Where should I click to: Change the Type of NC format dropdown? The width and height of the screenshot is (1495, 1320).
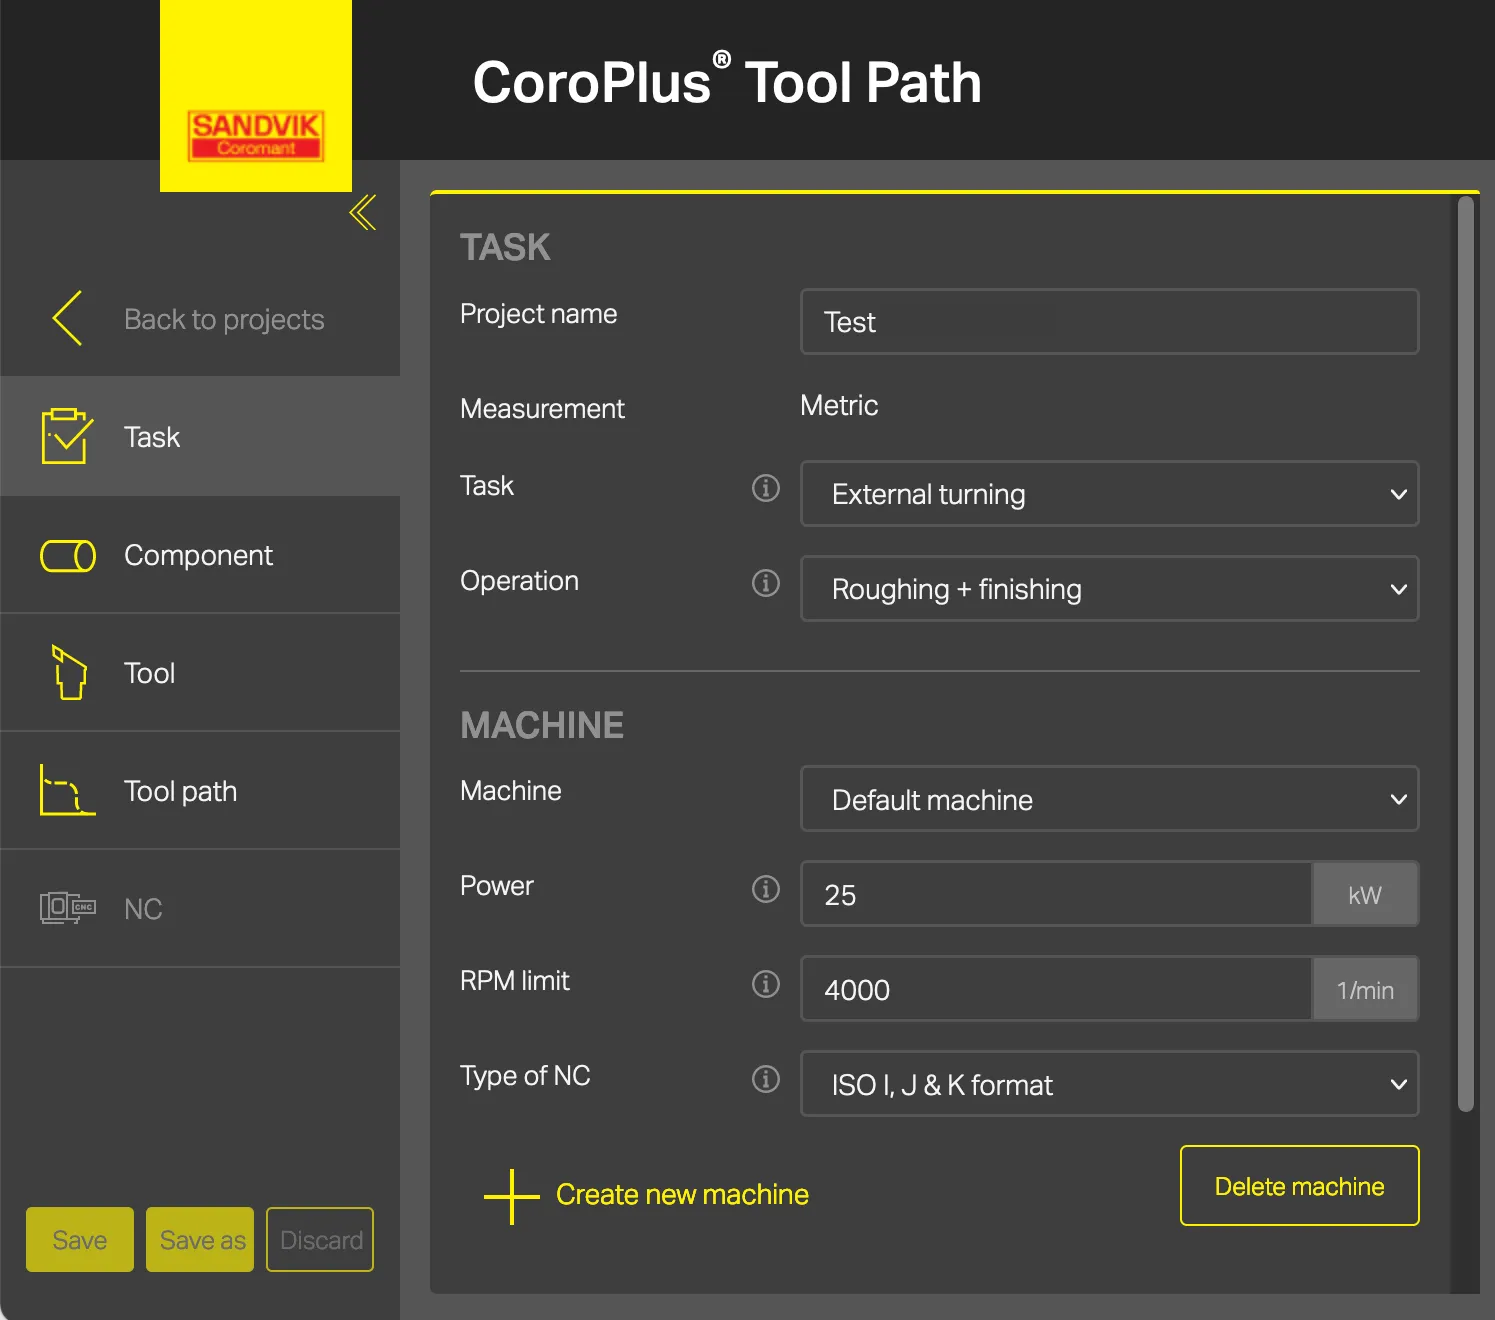click(x=1109, y=1084)
